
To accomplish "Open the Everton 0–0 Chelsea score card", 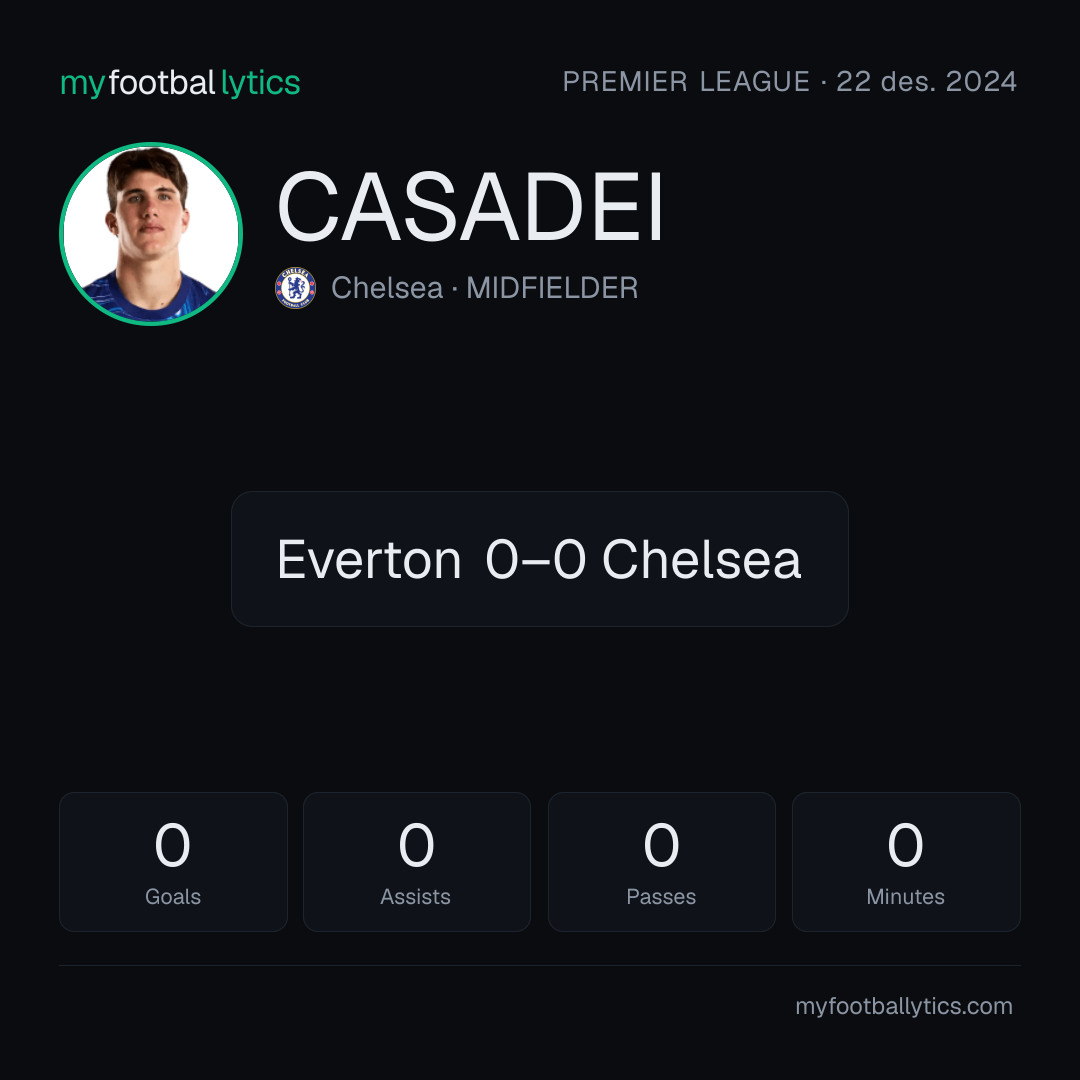I will coord(539,559).
